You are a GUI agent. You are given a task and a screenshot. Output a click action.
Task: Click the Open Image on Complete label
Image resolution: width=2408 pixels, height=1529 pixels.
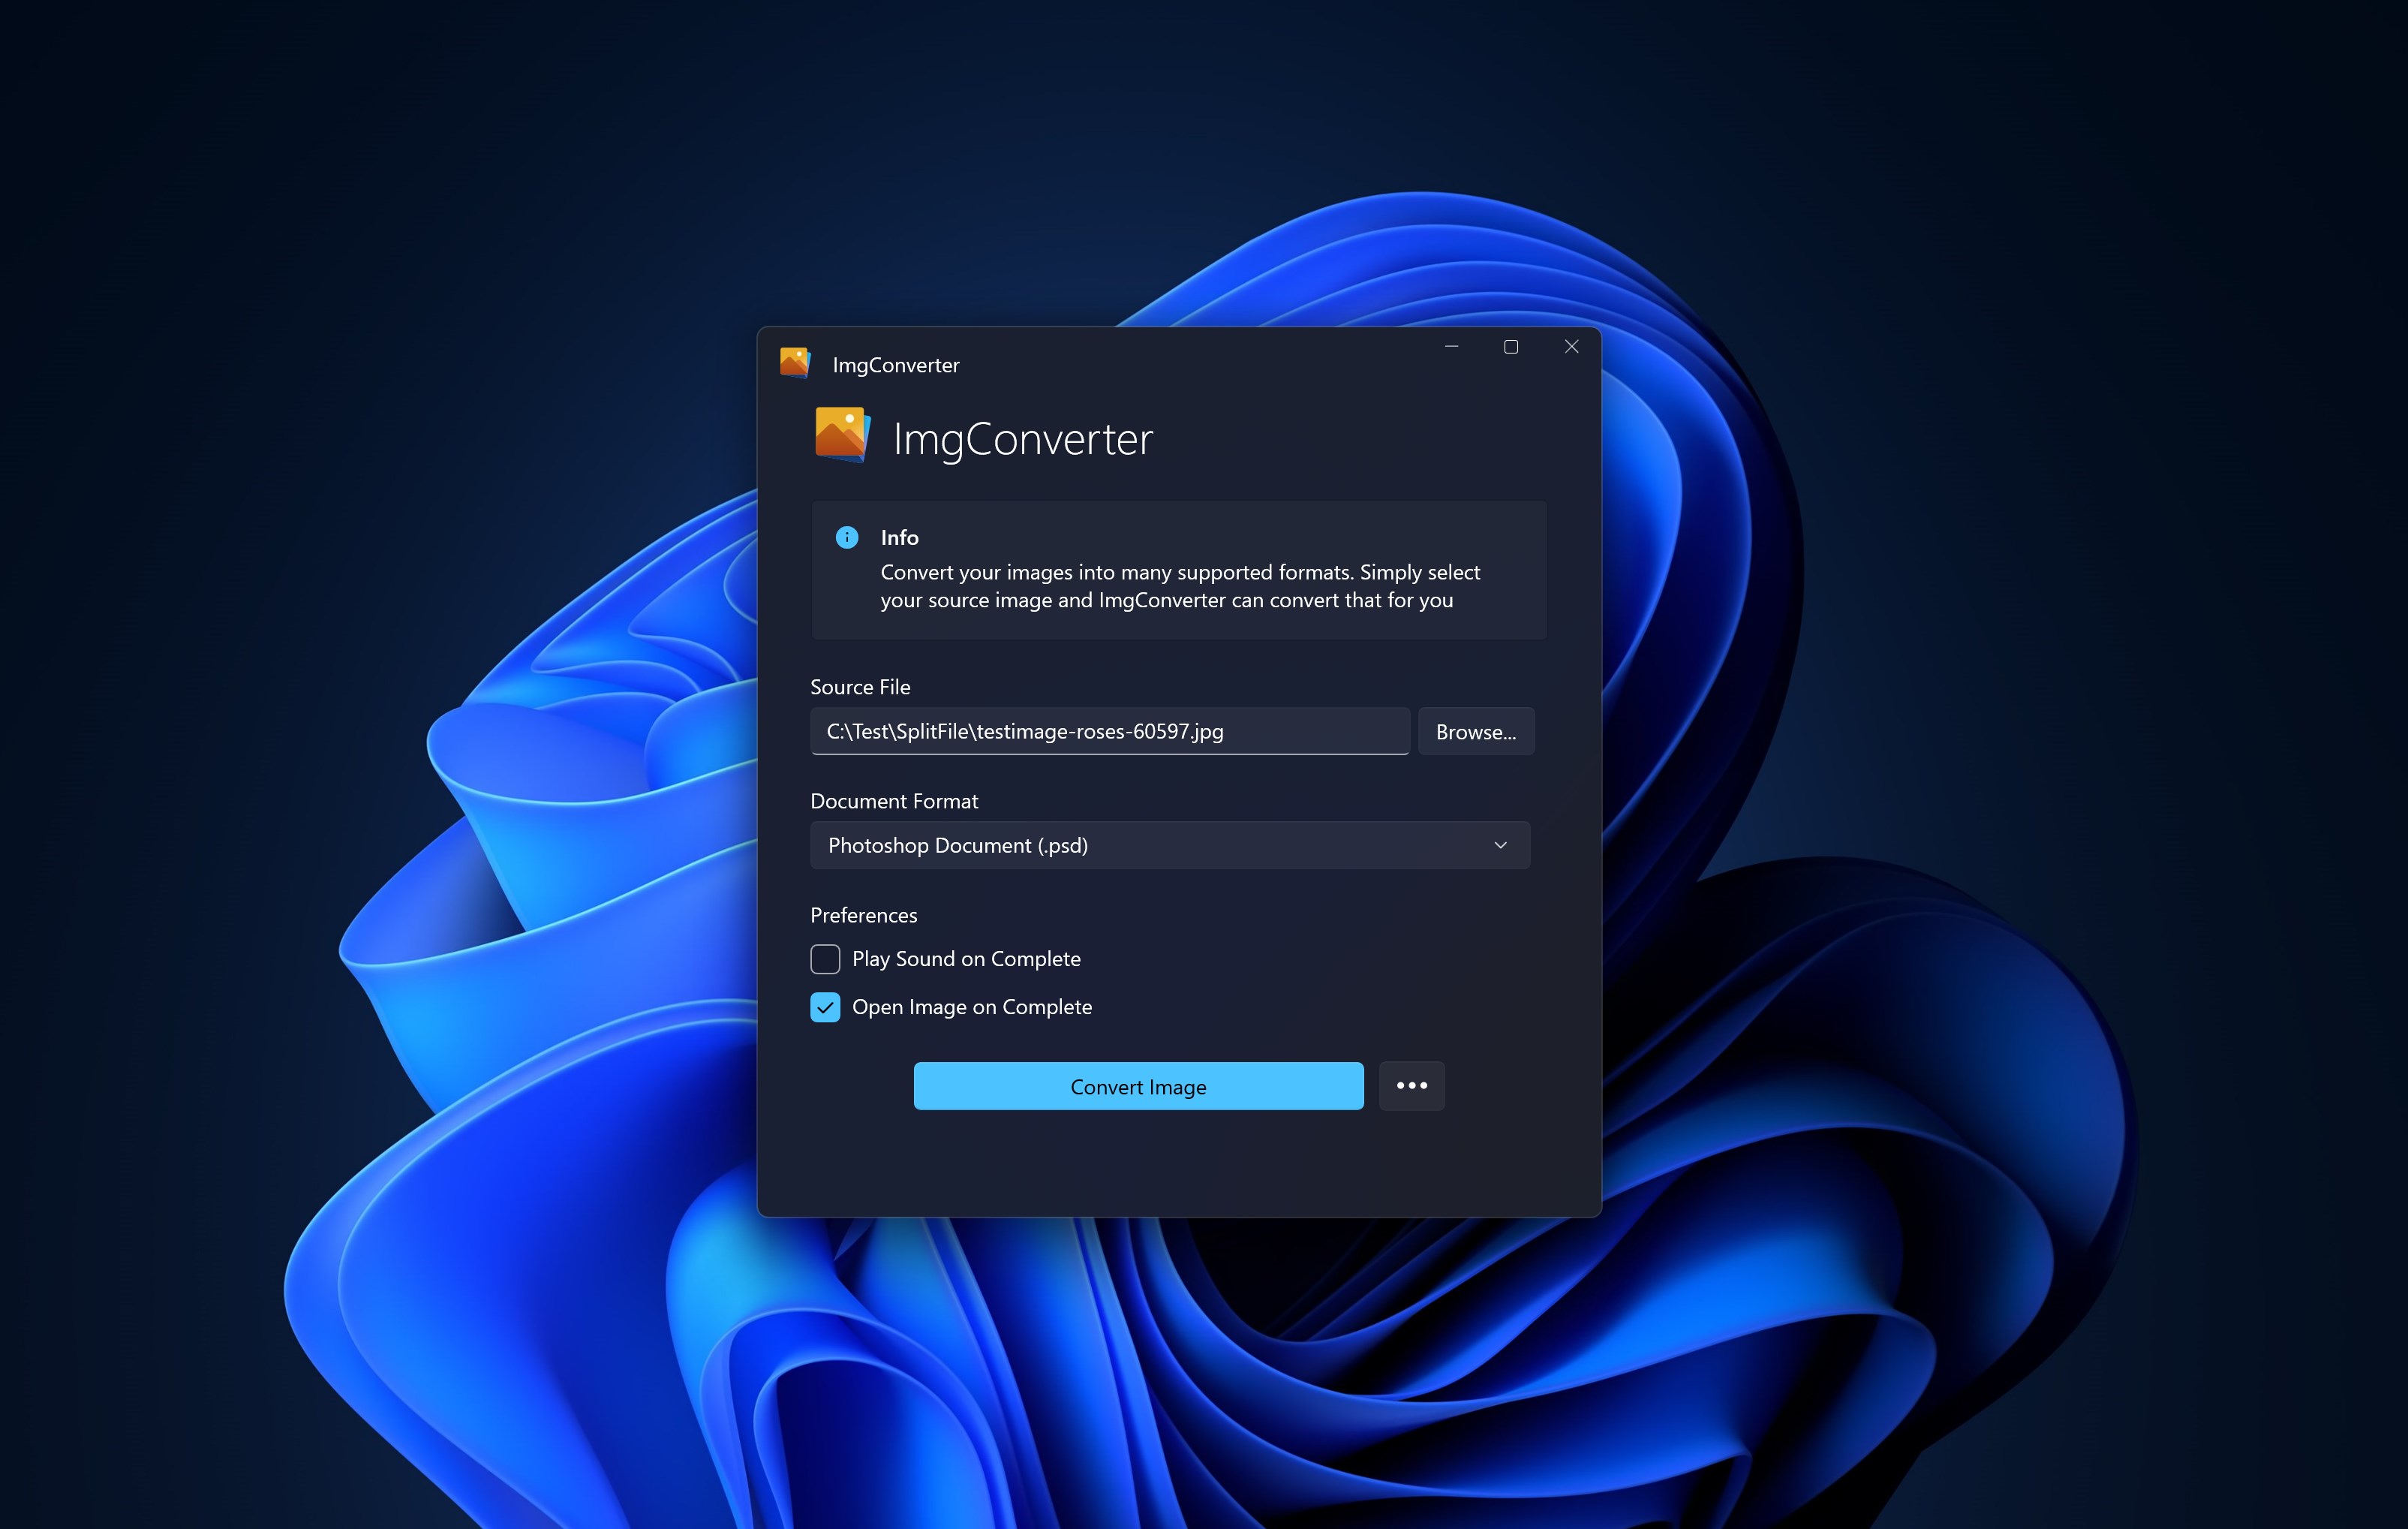pyautogui.click(x=971, y=1008)
